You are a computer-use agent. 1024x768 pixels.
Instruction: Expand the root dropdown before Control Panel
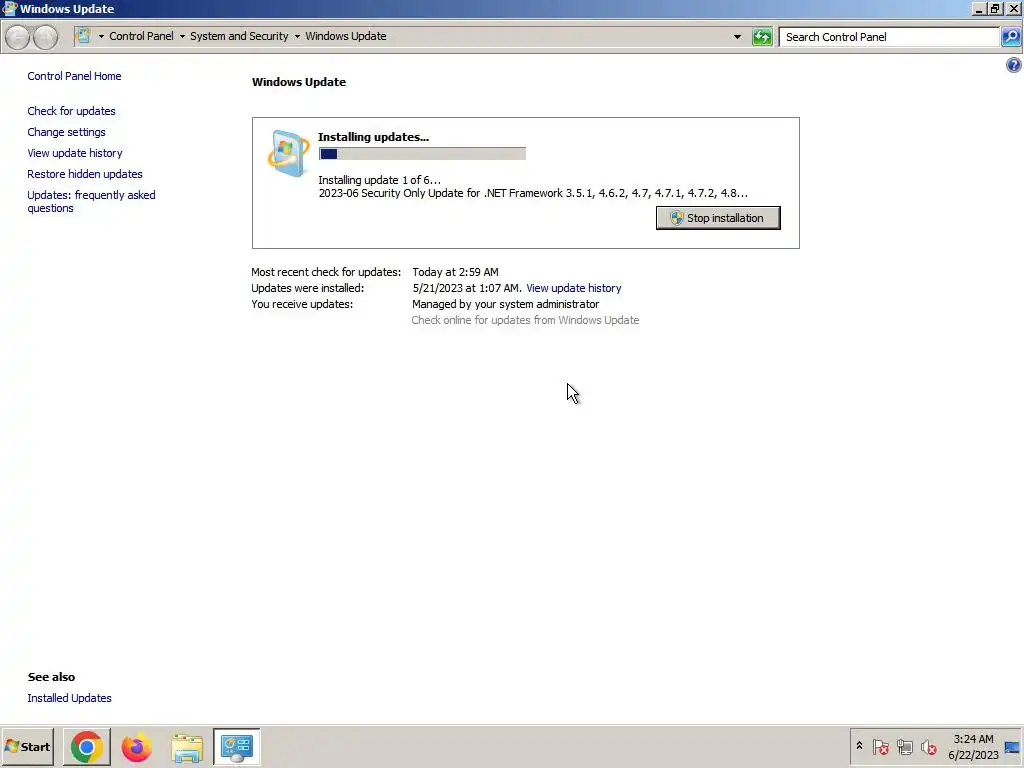pyautogui.click(x=101, y=37)
